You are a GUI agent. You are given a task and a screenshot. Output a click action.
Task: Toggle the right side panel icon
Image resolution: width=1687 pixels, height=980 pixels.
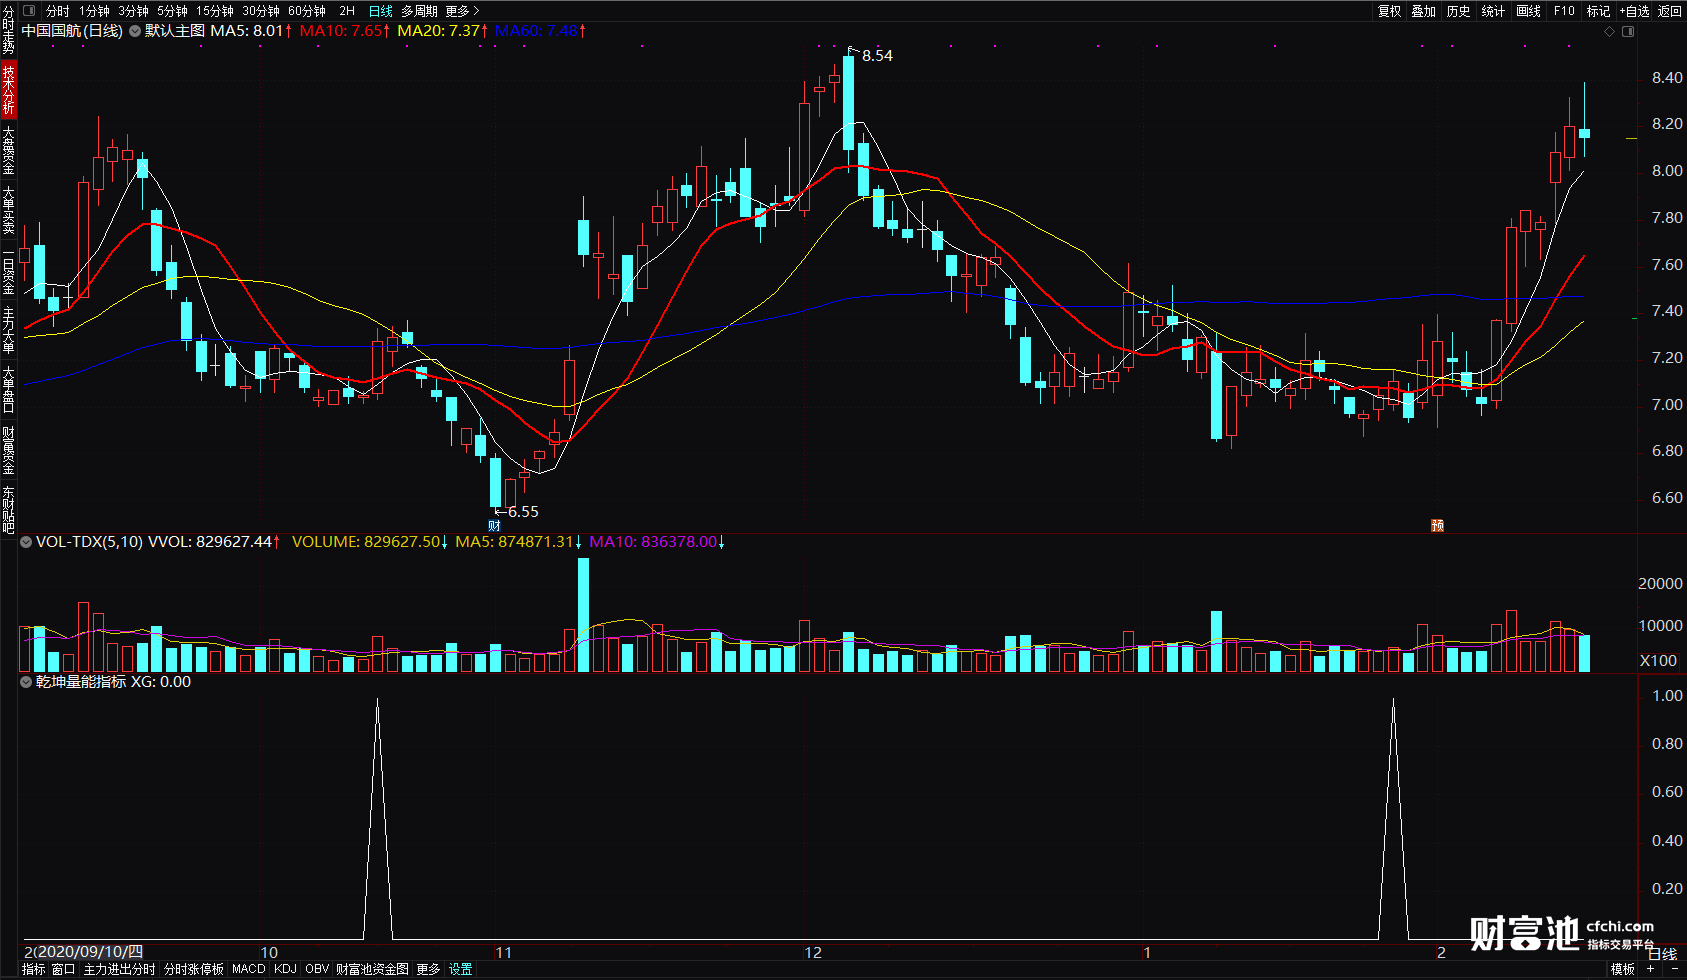(x=1628, y=32)
